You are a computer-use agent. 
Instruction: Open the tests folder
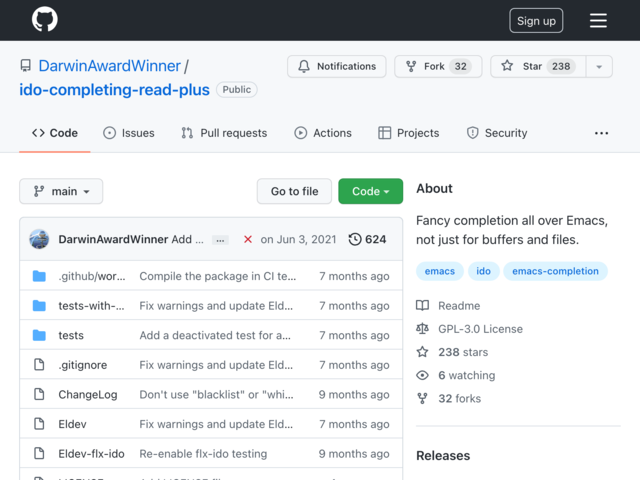pos(71,336)
